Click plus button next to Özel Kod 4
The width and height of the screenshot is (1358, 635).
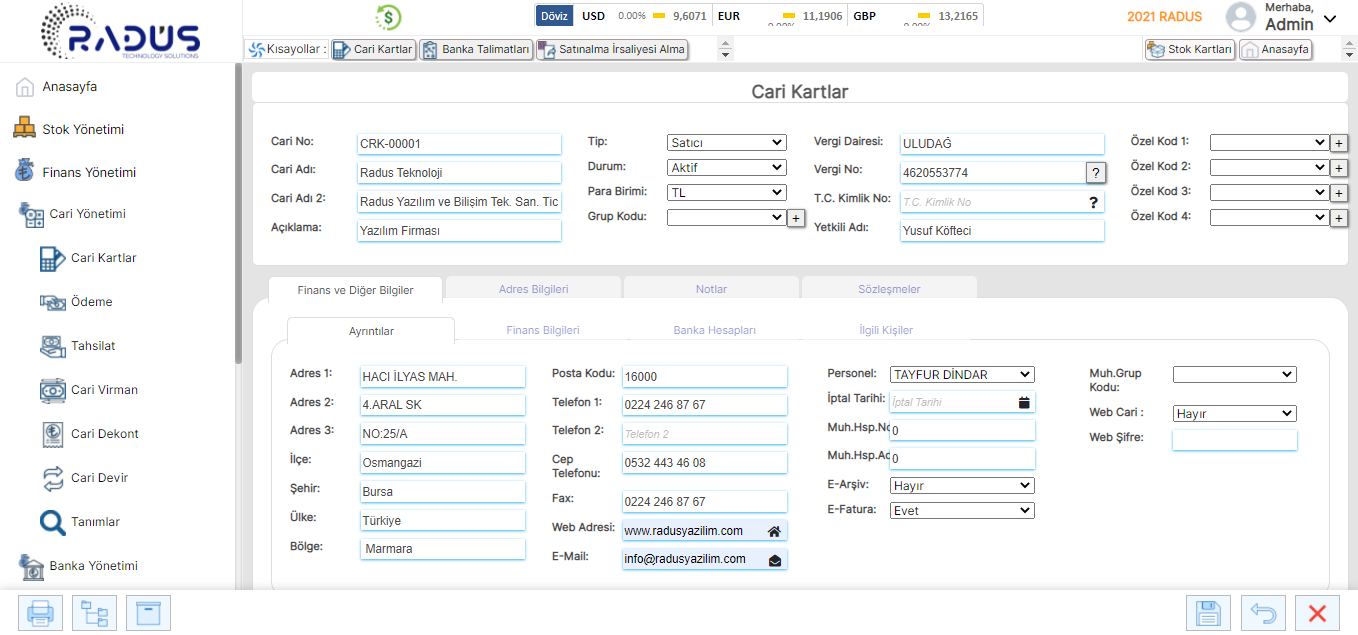pos(1339,218)
